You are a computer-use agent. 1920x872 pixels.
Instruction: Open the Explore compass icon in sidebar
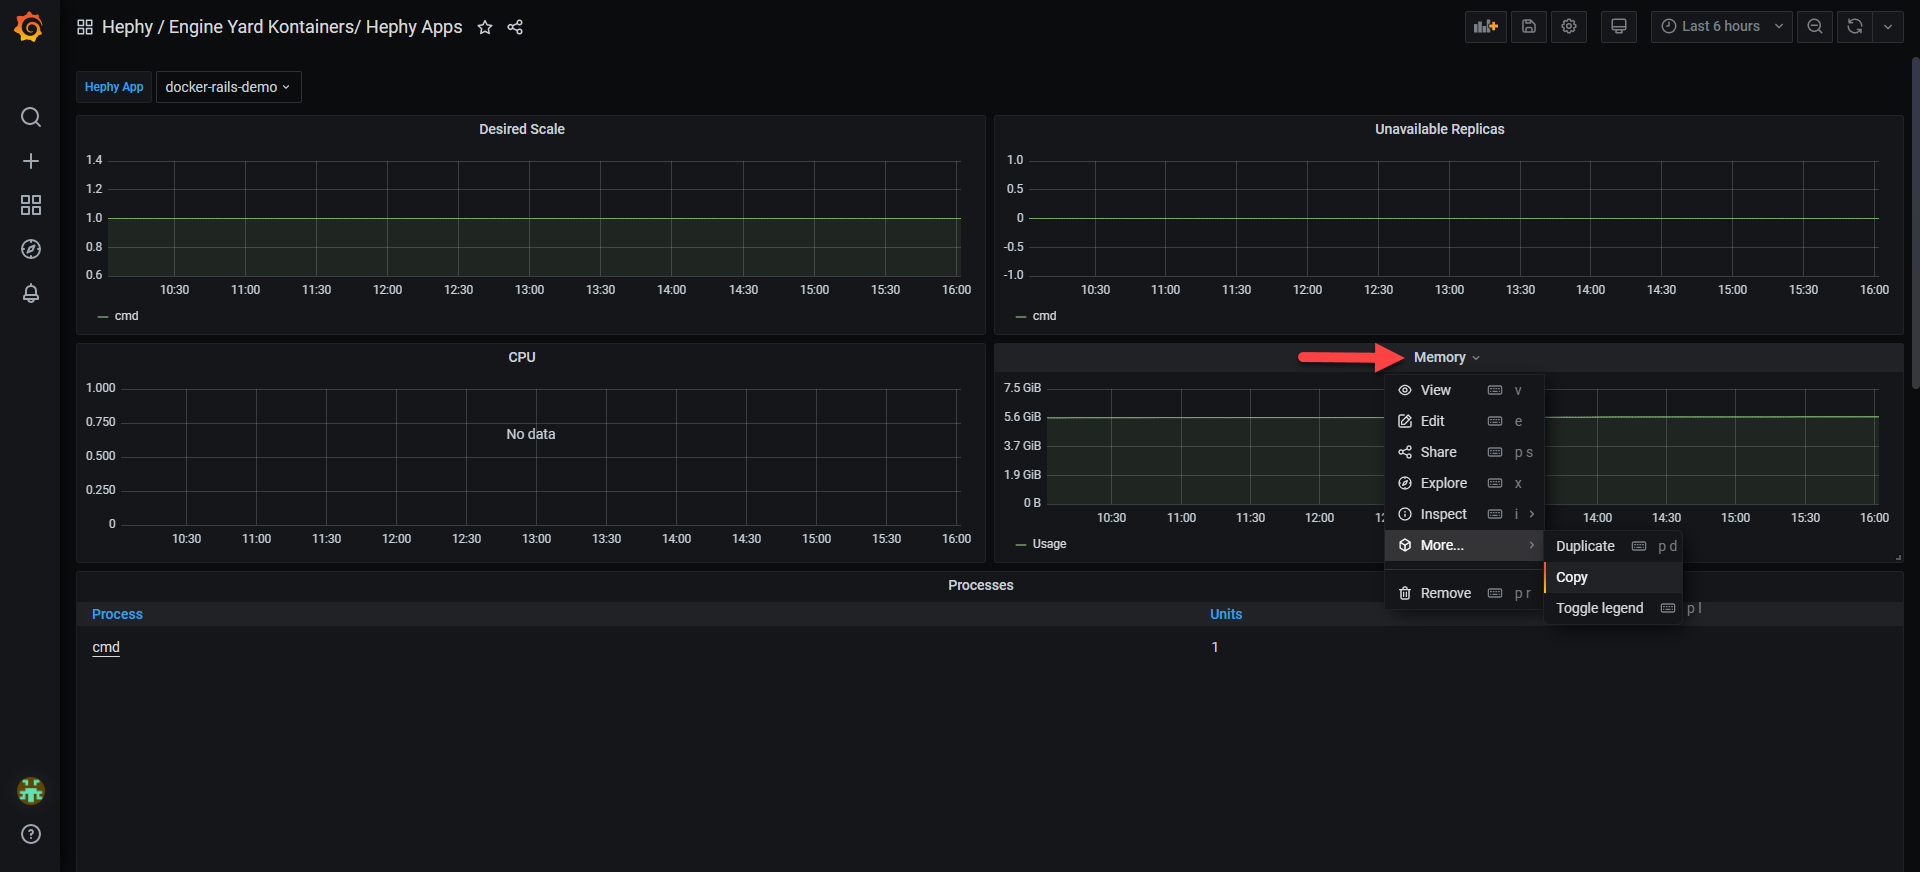pos(31,249)
